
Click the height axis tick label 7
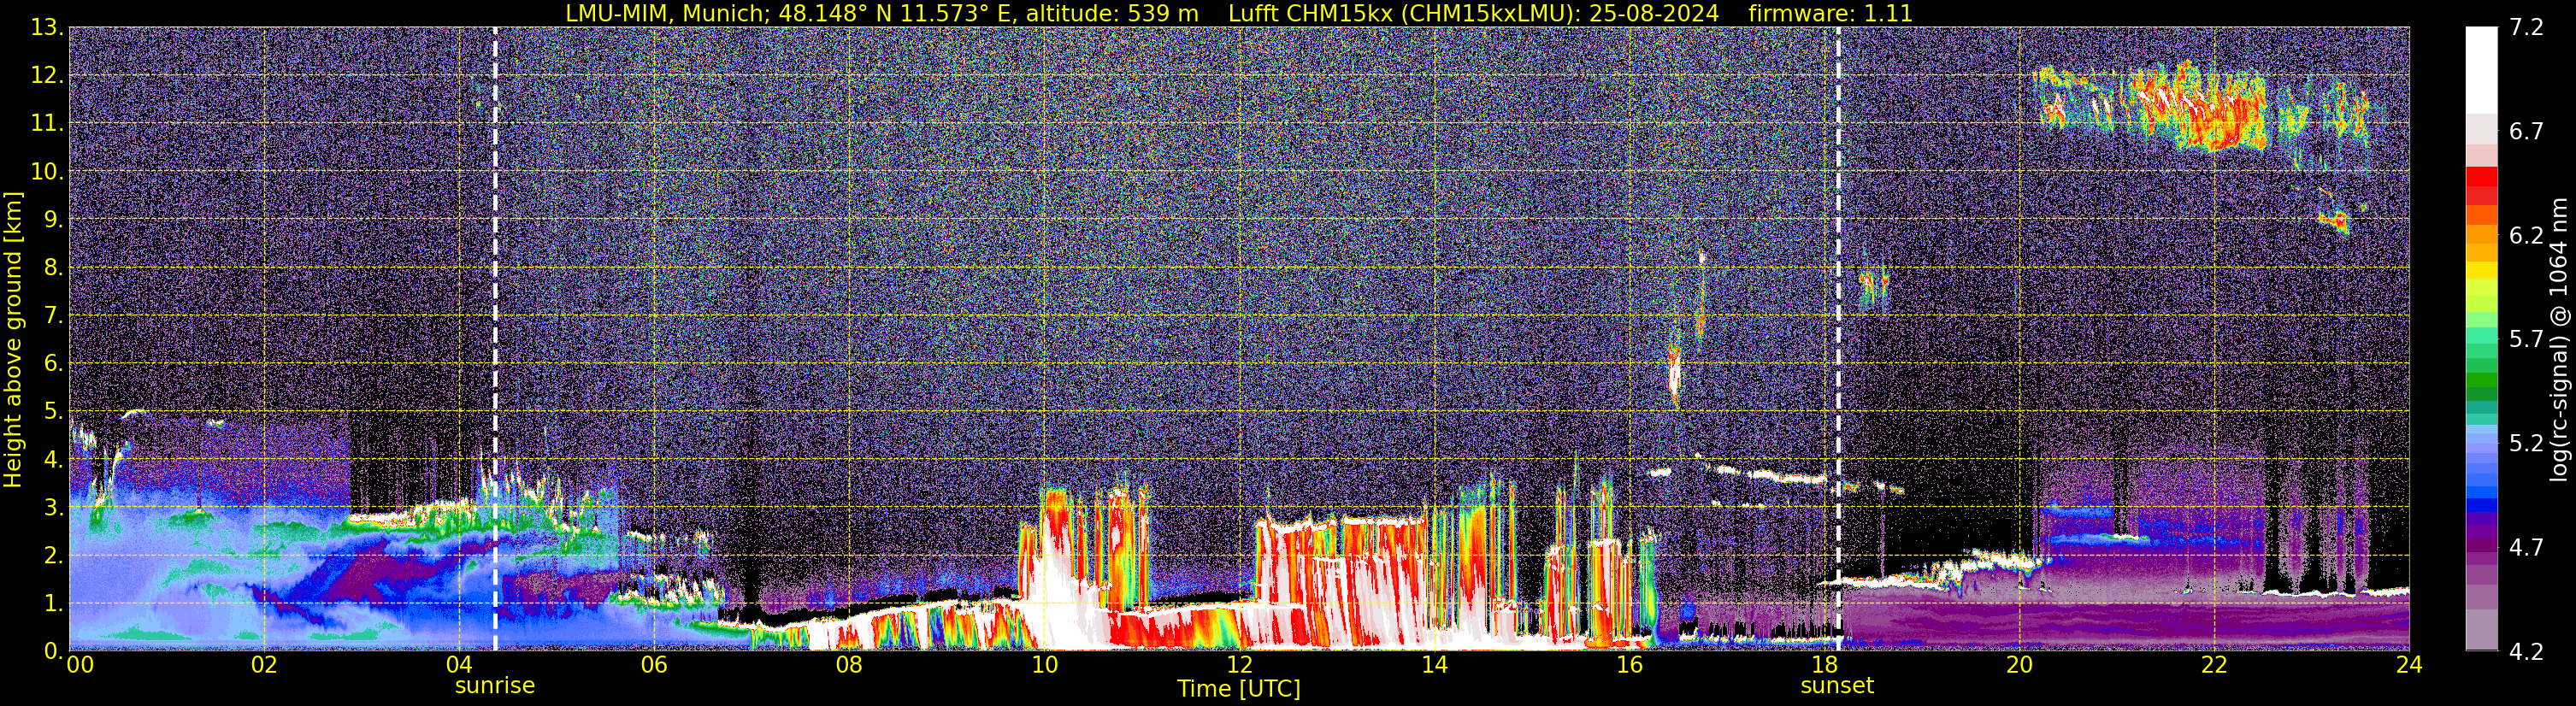53,316
